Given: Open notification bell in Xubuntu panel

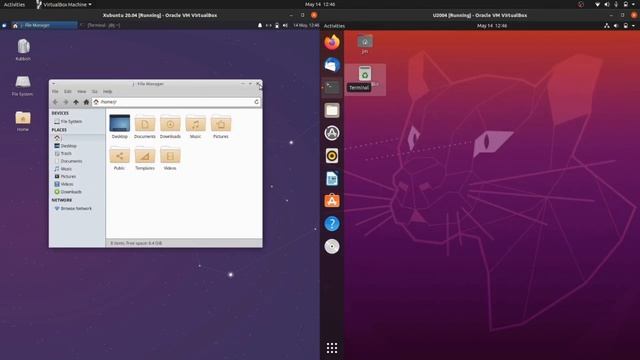Looking at the screenshot, I should pos(260,25).
